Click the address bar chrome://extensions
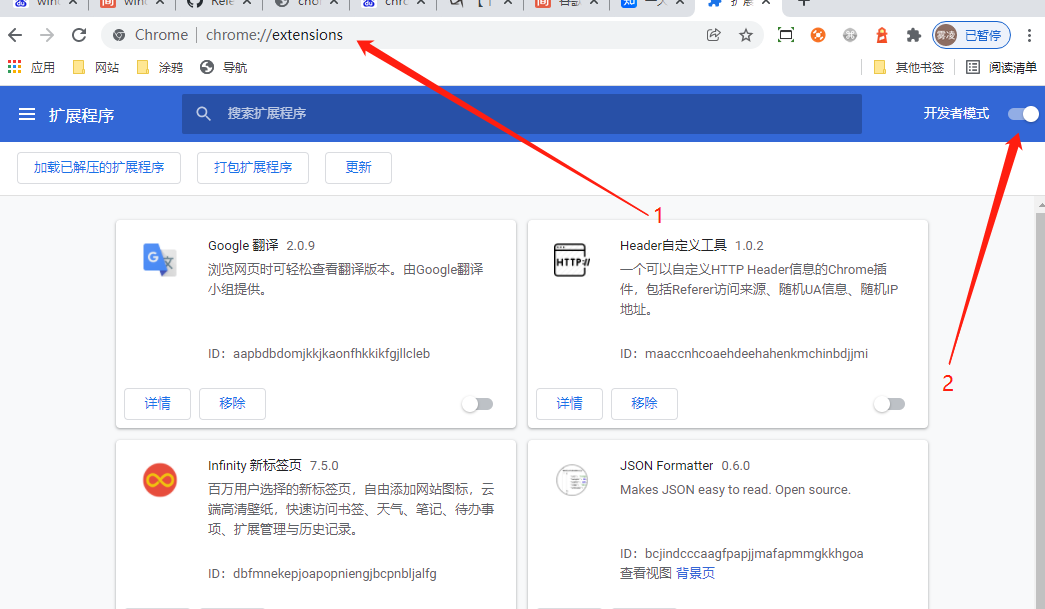 (274, 35)
